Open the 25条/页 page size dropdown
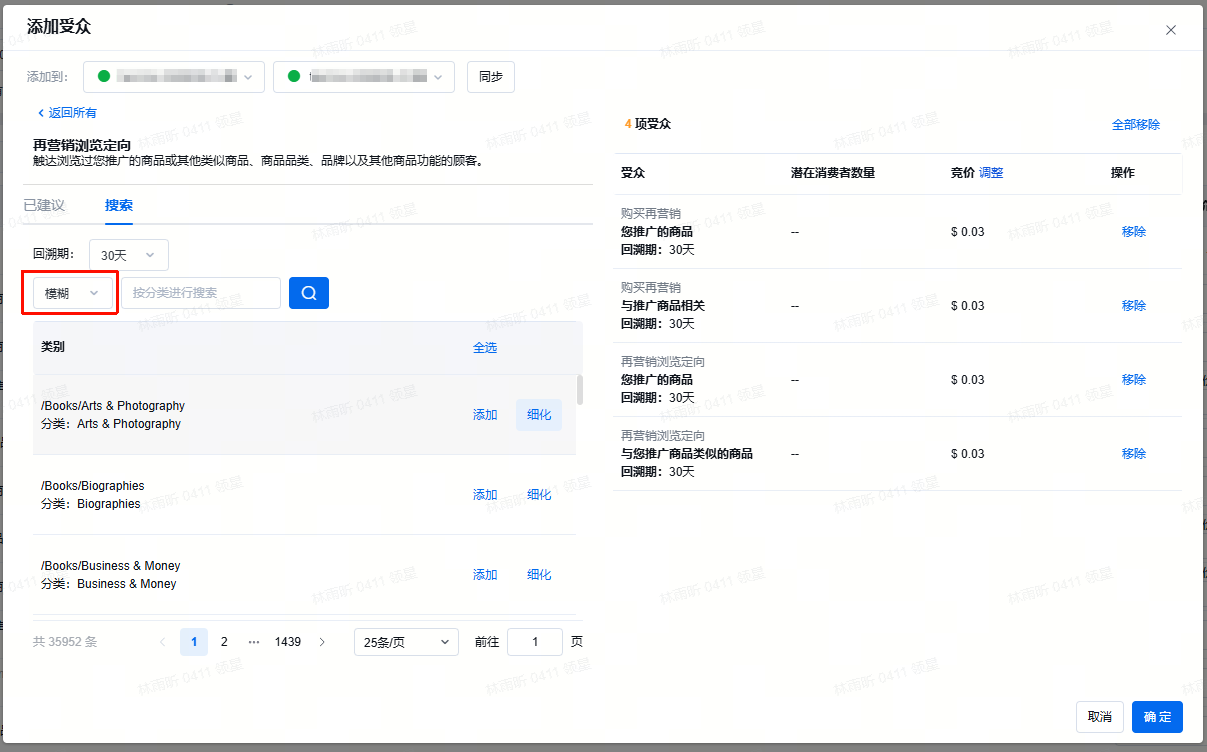 tap(406, 642)
